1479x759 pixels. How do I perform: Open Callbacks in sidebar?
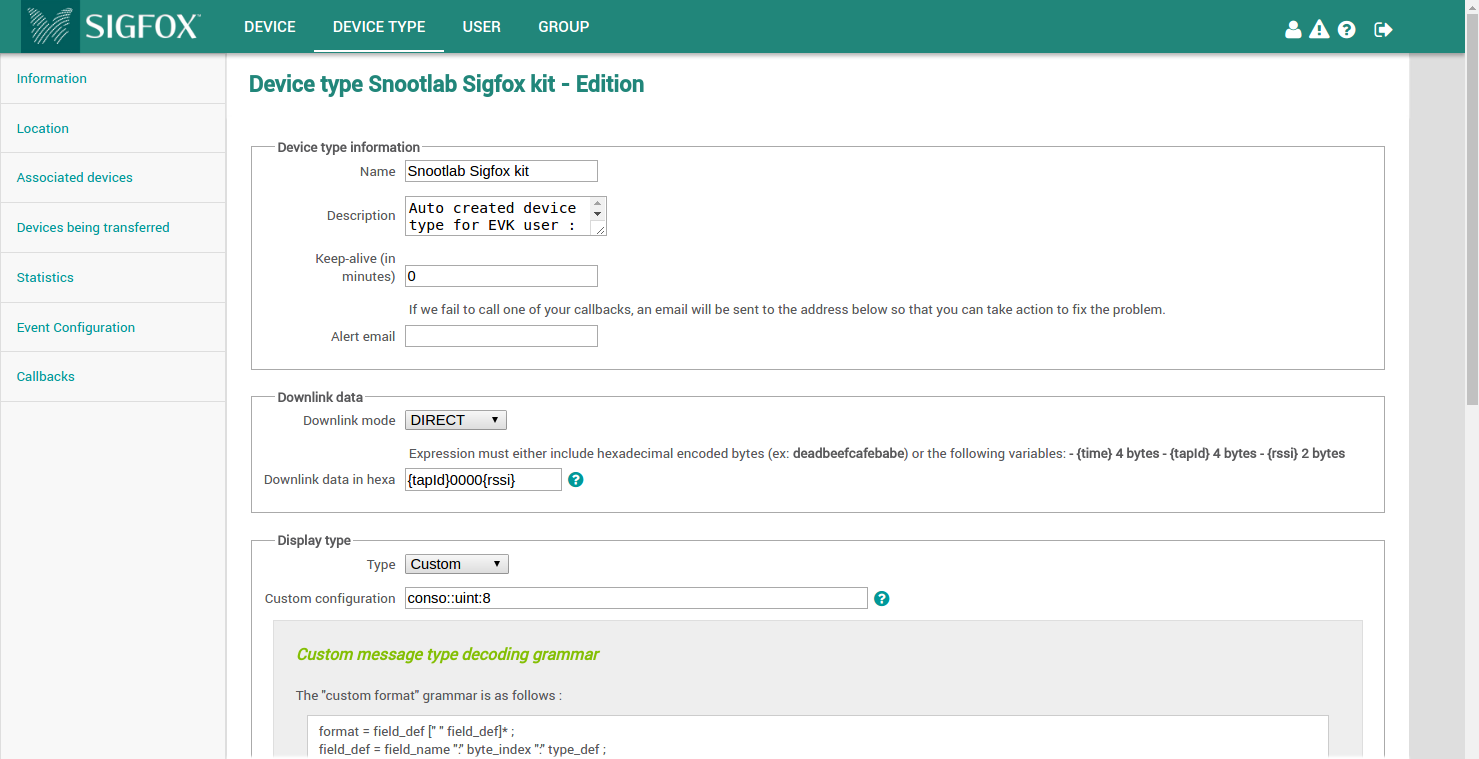[113, 377]
